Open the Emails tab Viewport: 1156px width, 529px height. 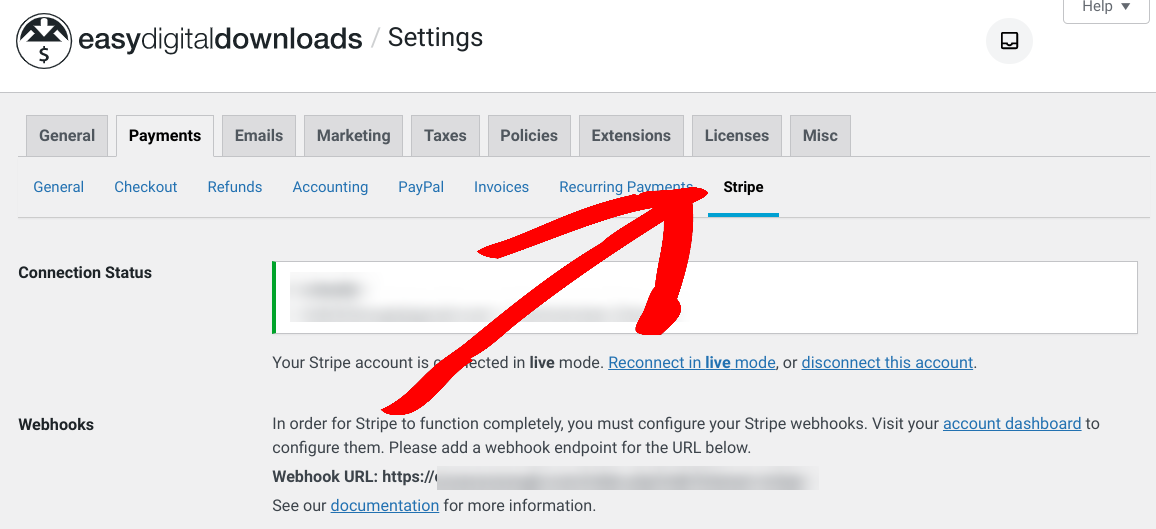pos(259,136)
